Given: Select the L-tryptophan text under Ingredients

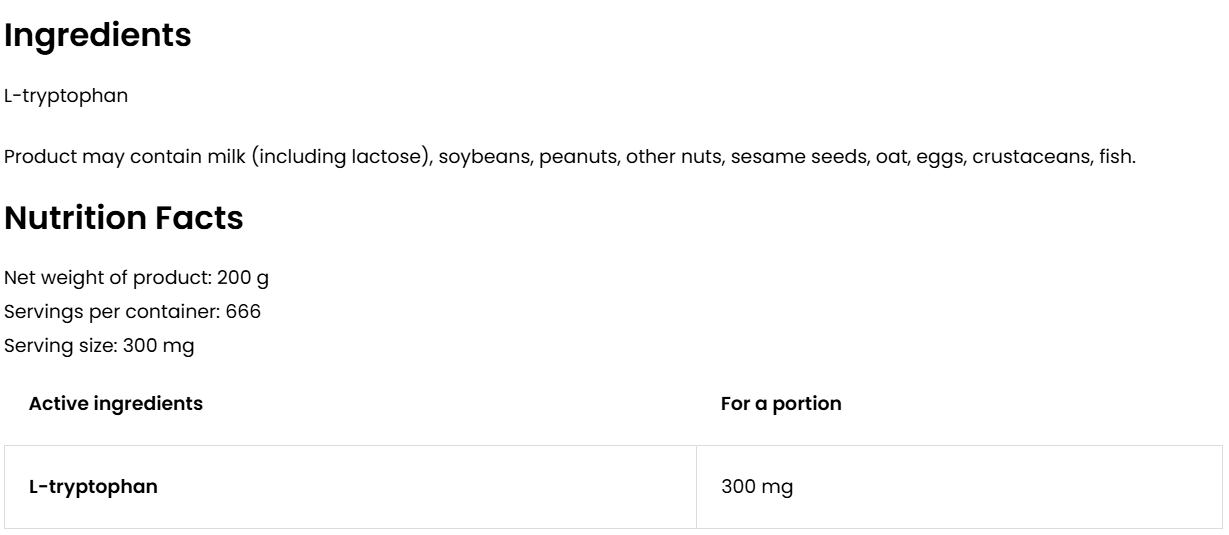Looking at the screenshot, I should [x=66, y=96].
